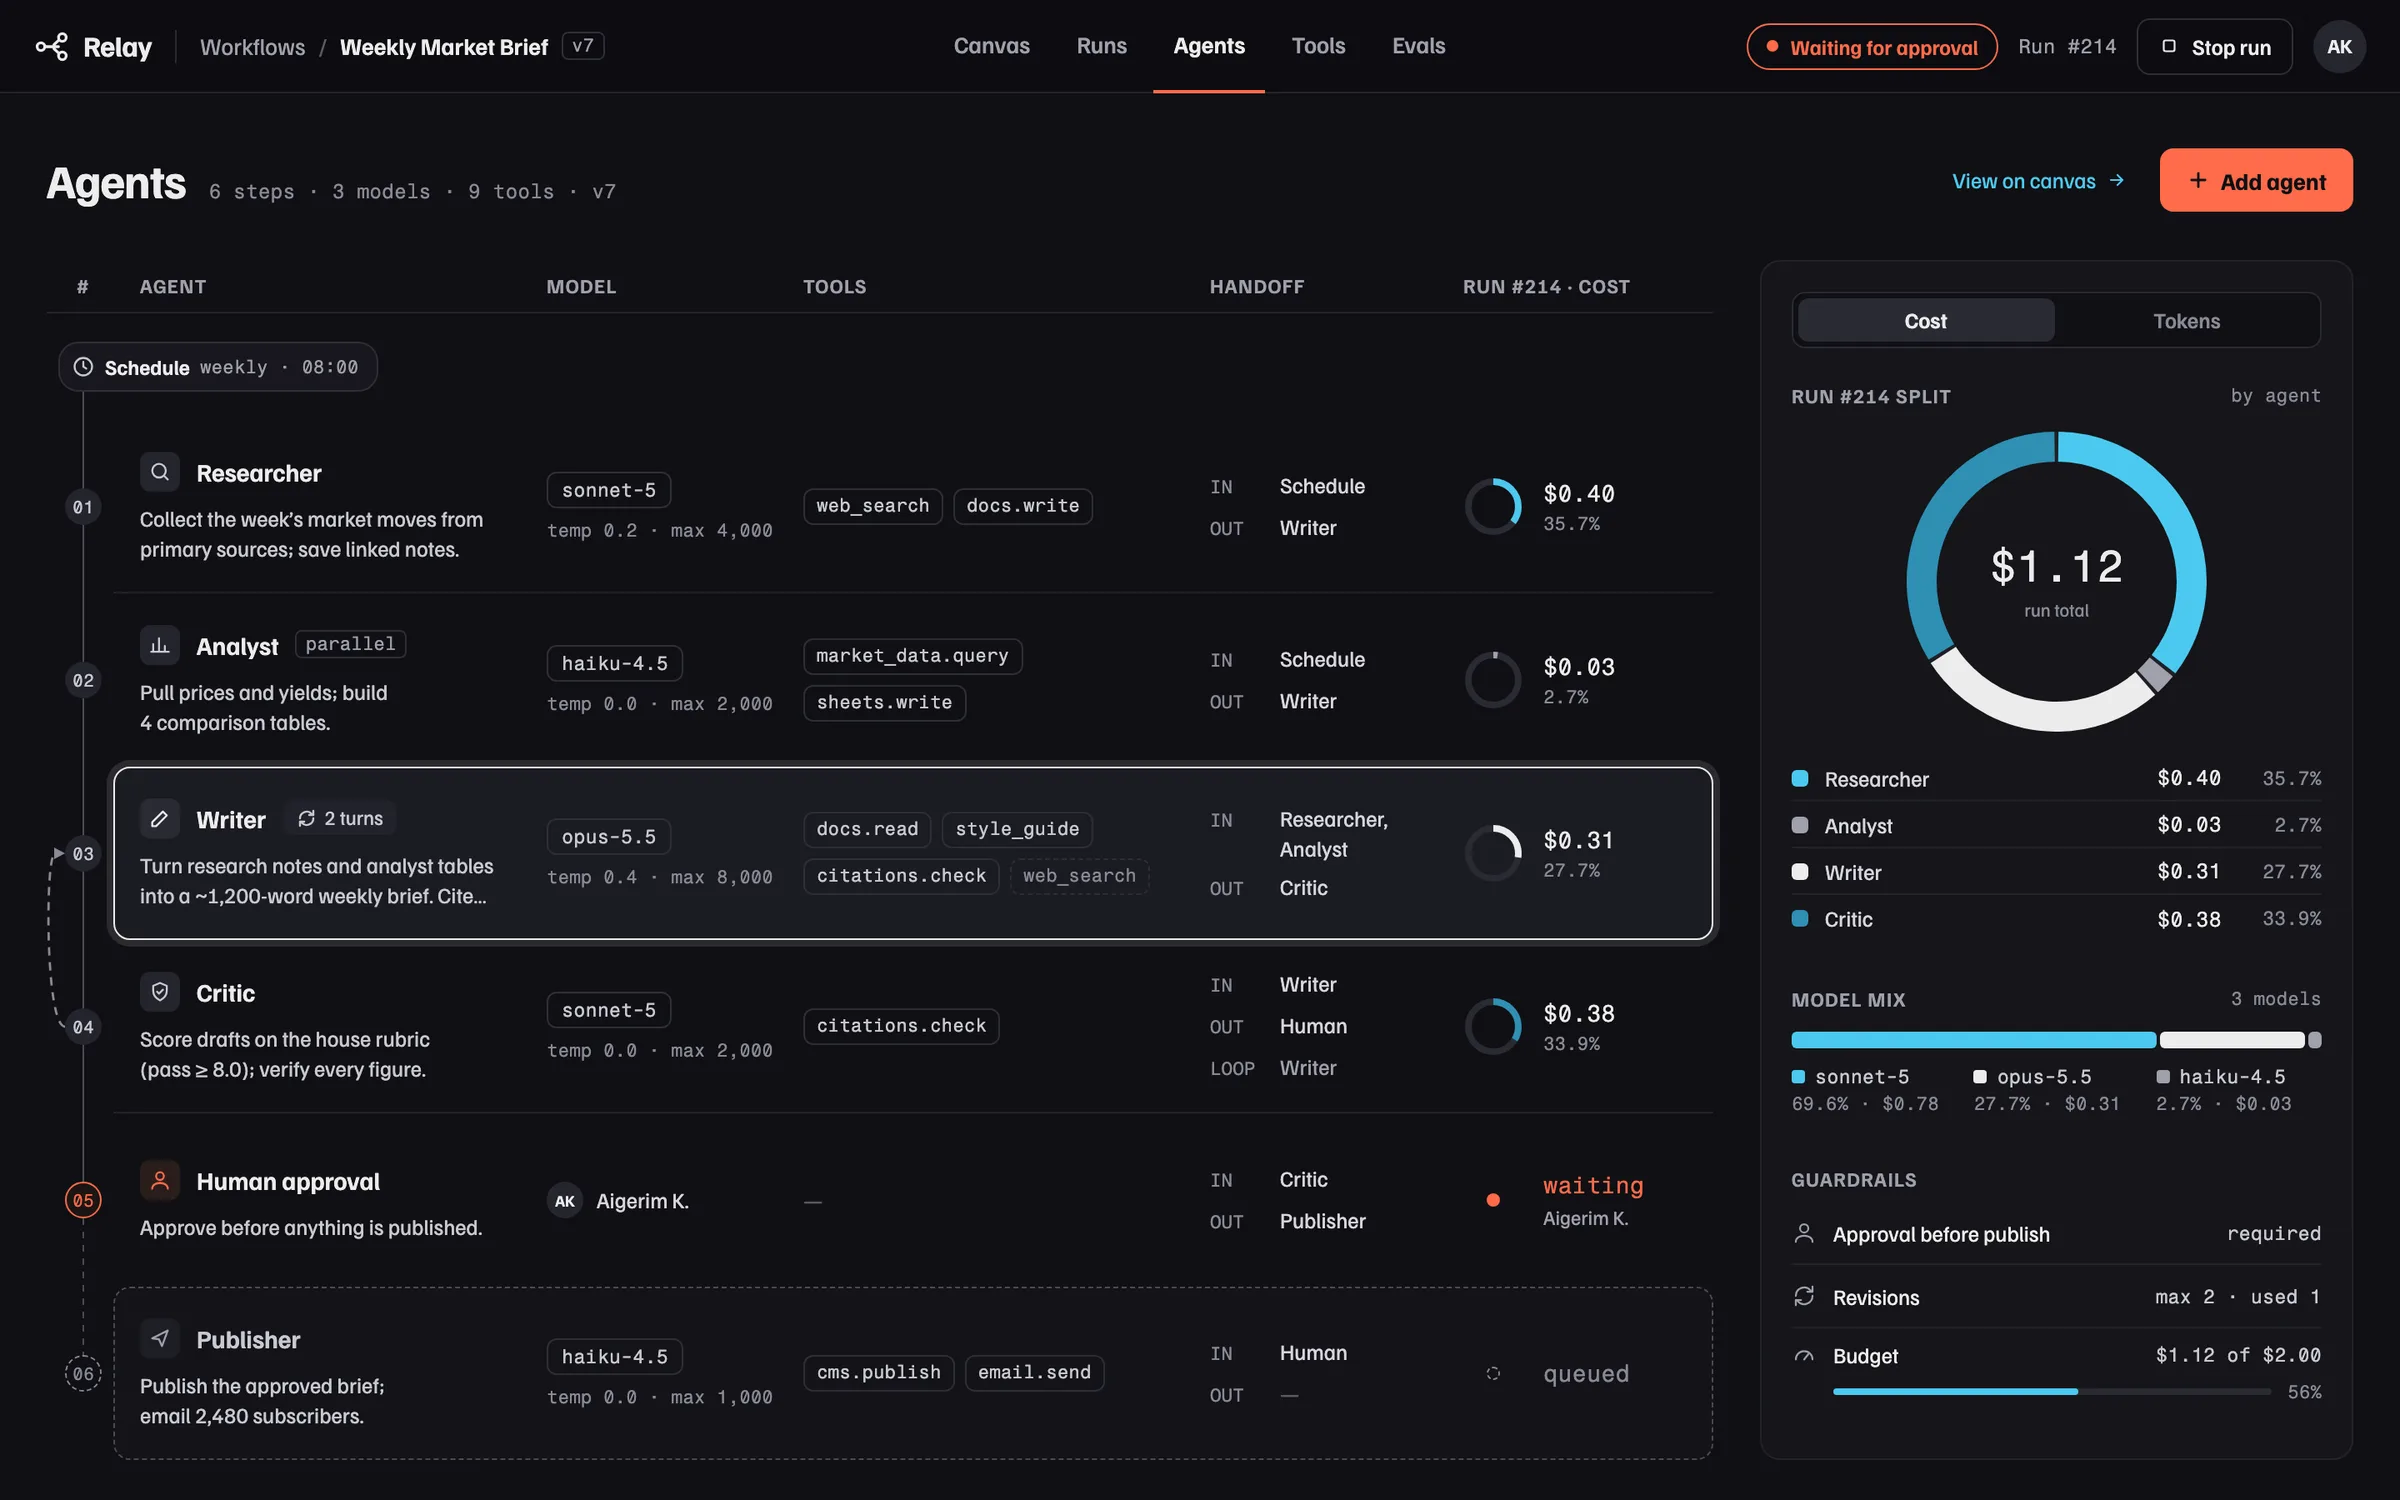2400x1500 pixels.
Task: Click the Writer pencil icon
Action: 160,819
